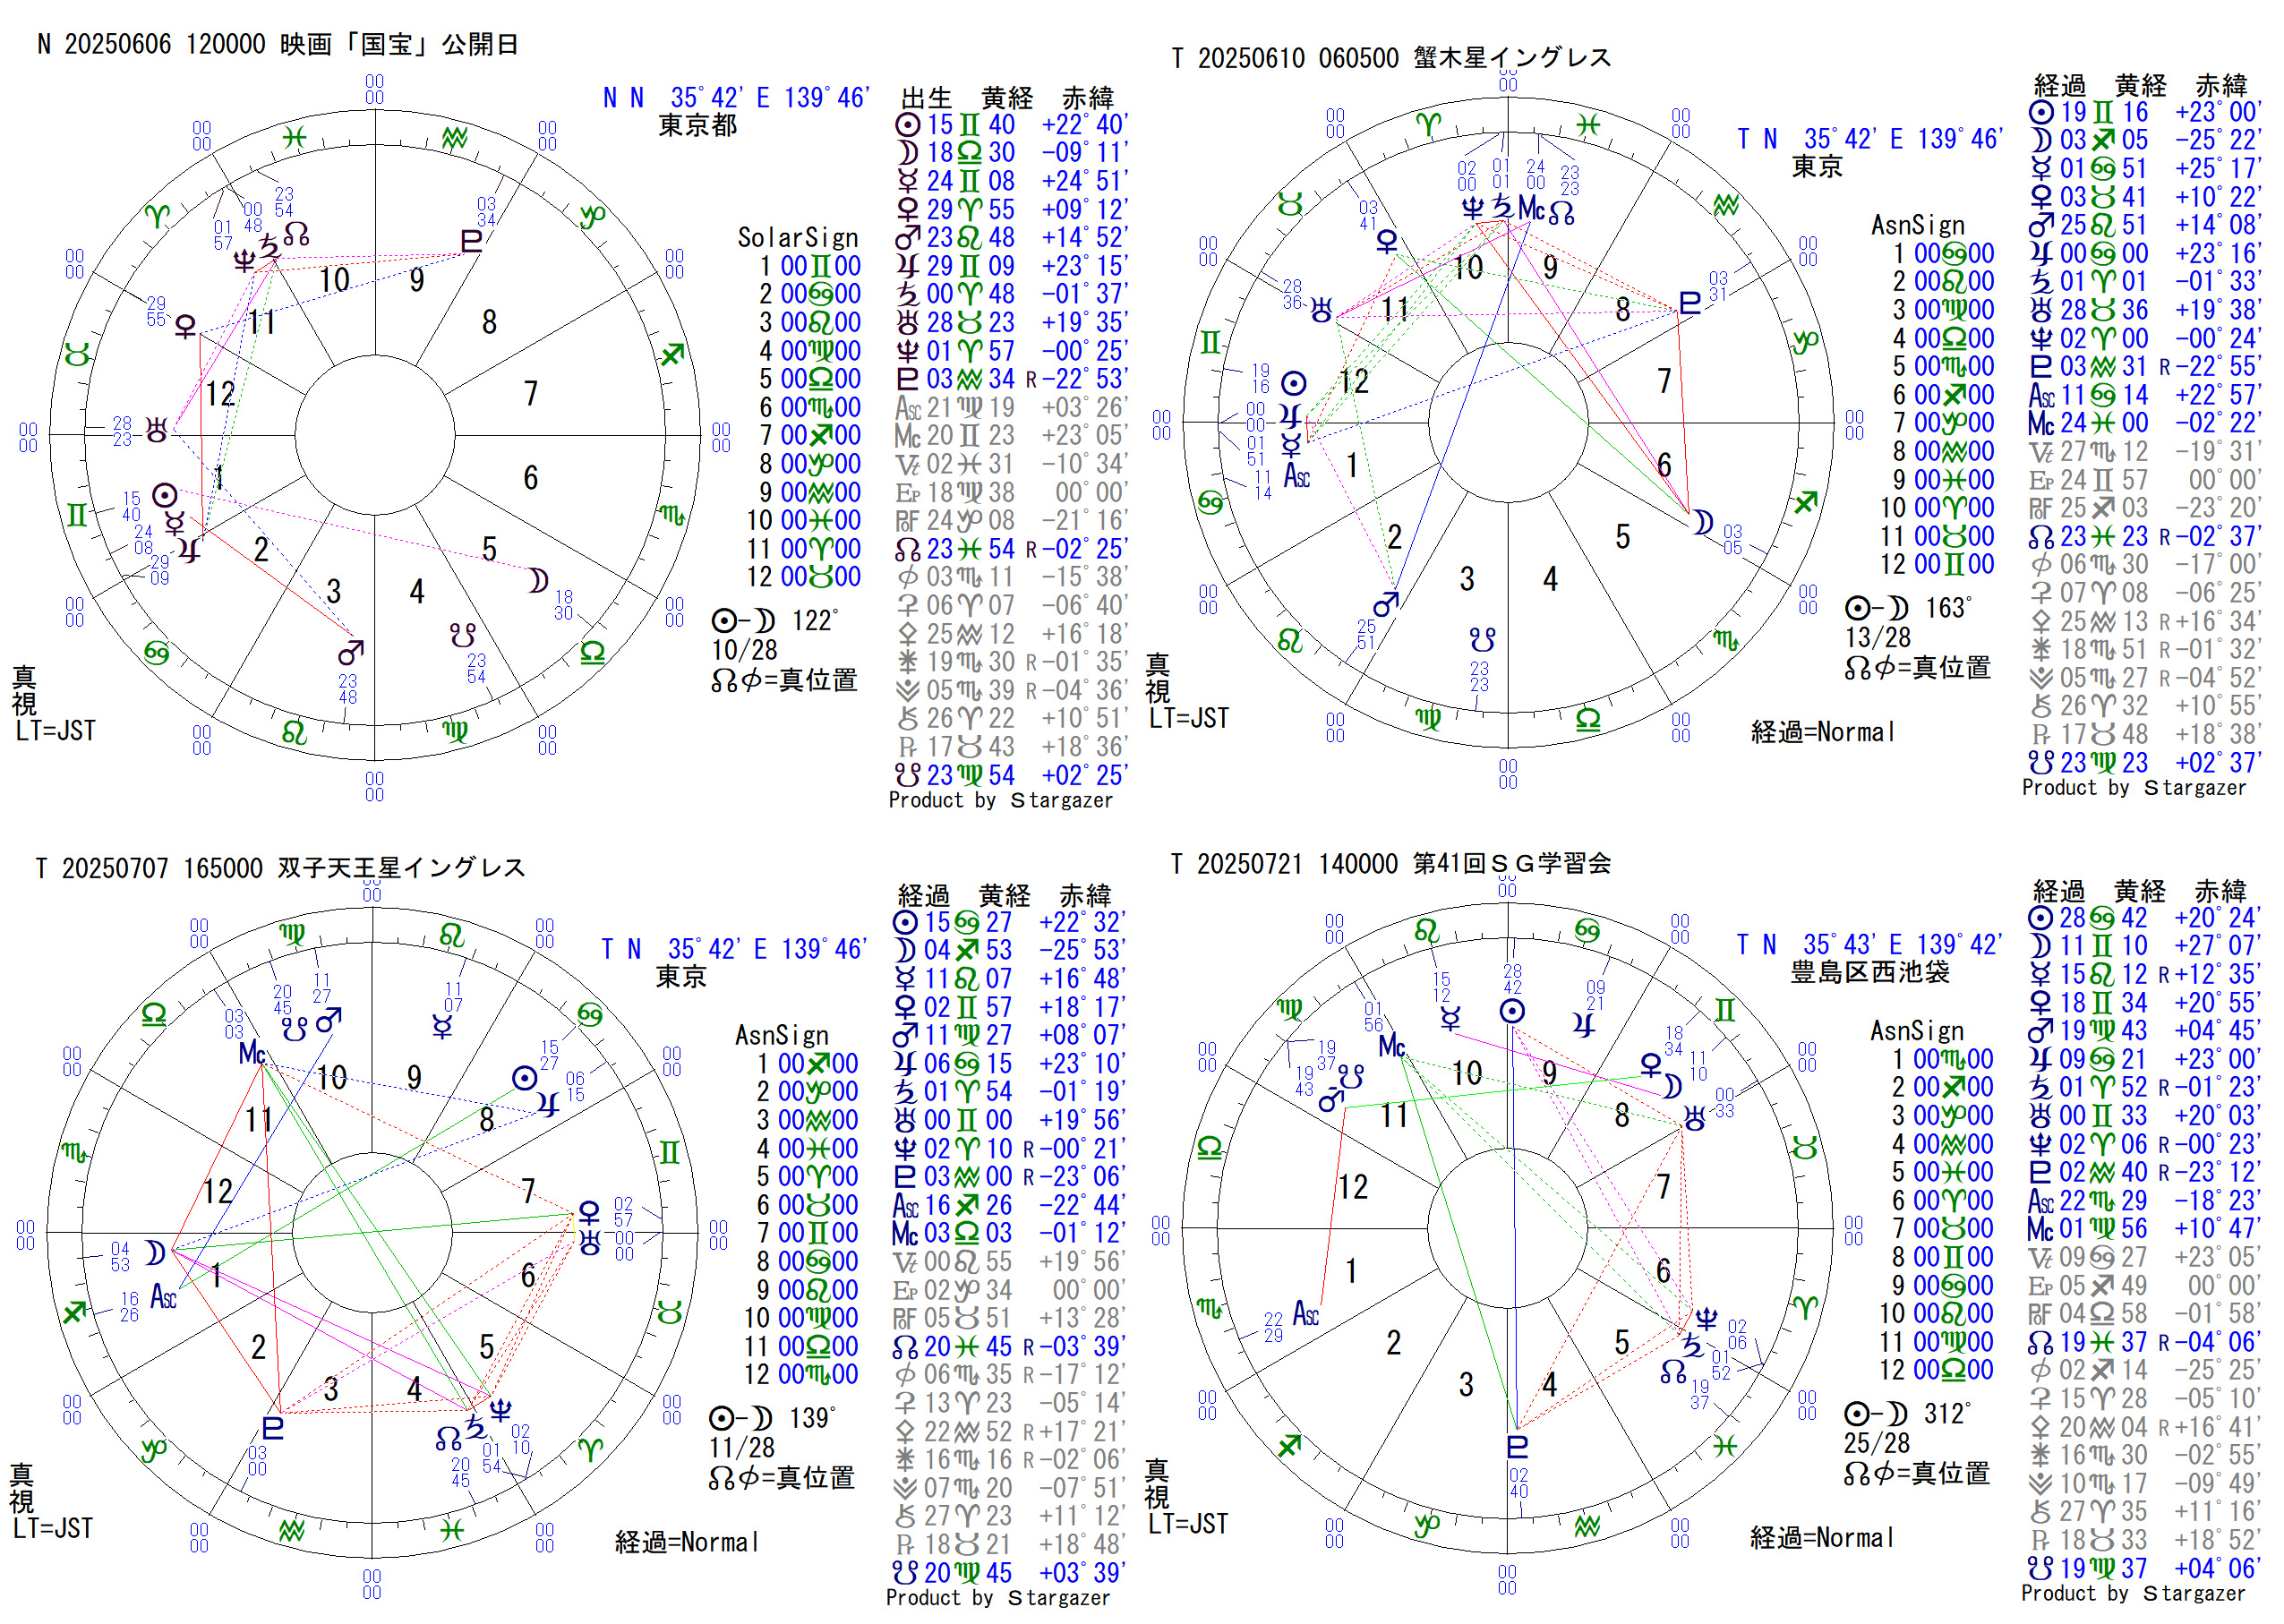
Task: Click the Mercury glyph in the 双子天王星イングレス chart wheel
Action: pos(442,1027)
